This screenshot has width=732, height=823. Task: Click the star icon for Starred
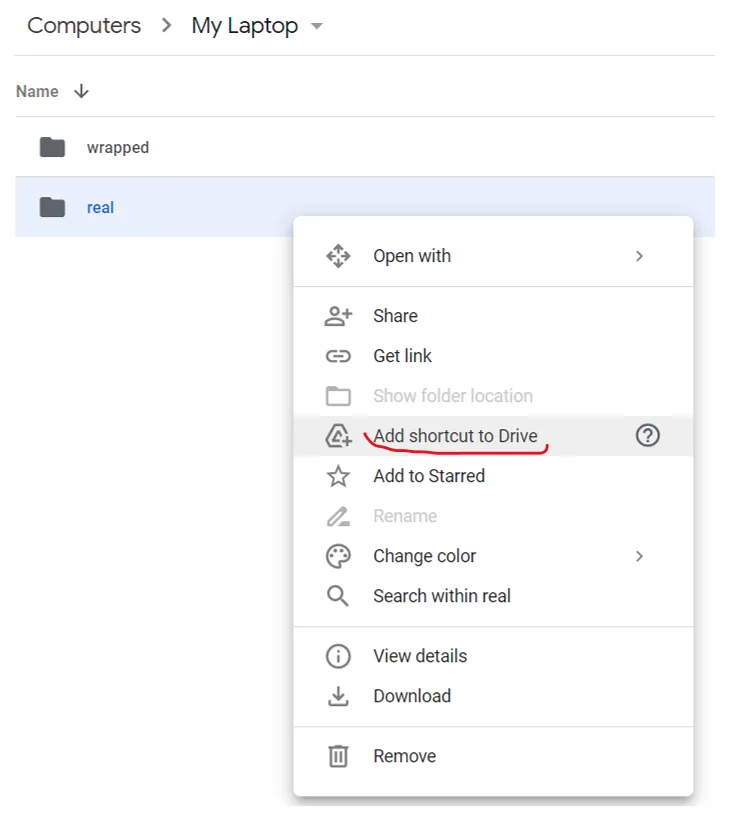pos(339,476)
